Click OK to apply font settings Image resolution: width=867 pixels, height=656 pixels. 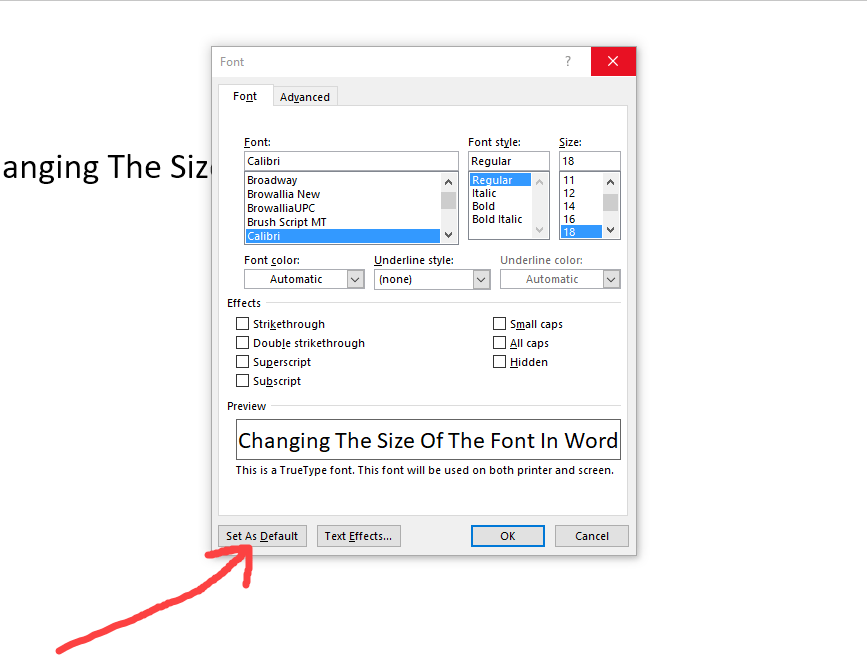point(507,536)
